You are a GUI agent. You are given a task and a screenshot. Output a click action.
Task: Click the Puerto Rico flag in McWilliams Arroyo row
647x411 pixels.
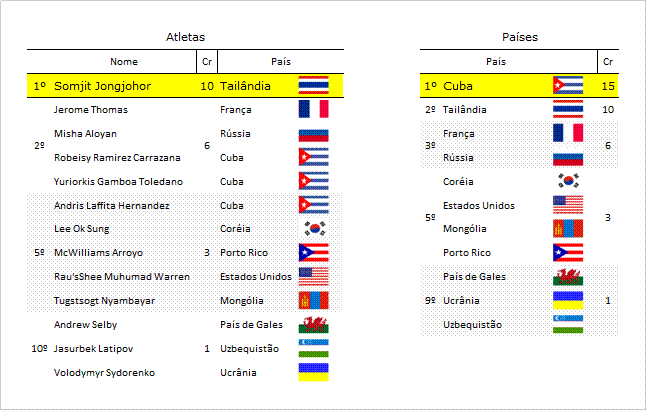(x=314, y=253)
